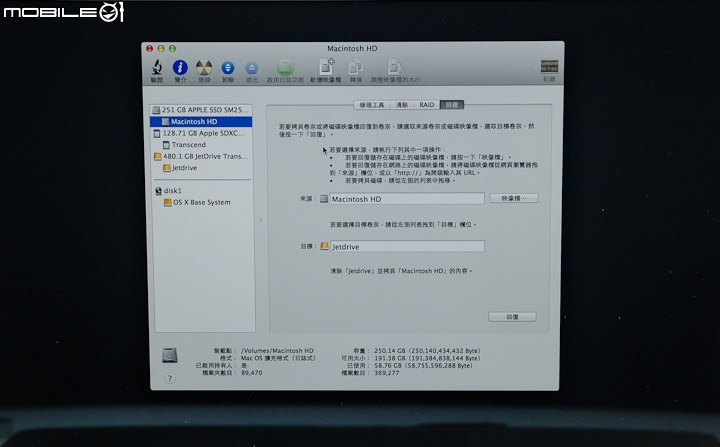The image size is (720, 447).
Task: Select 251 GB APPLE SSD disk
Action: pyautogui.click(x=201, y=110)
